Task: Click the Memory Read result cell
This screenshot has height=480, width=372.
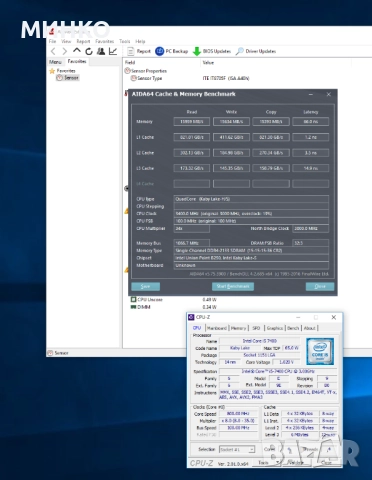Action: pyautogui.click(x=192, y=122)
